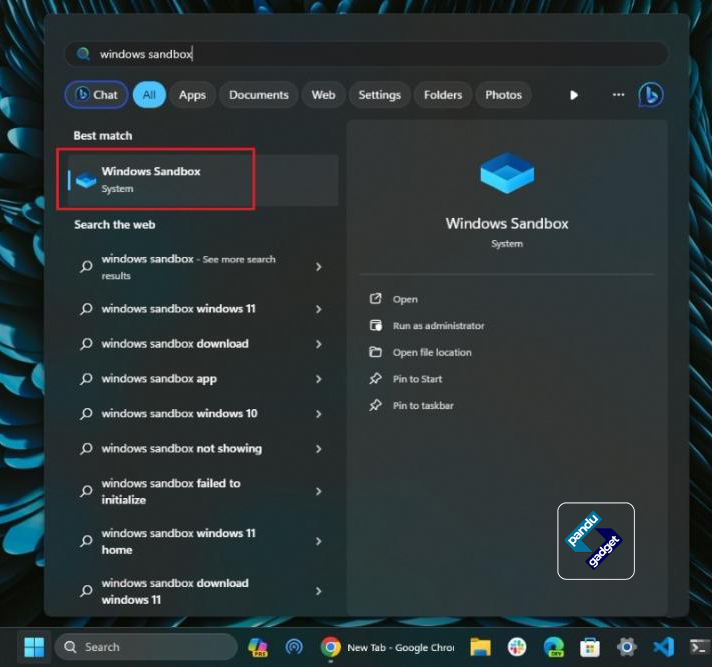Select the All filter tab
Viewport: 712px width, 667px height.
(149, 95)
